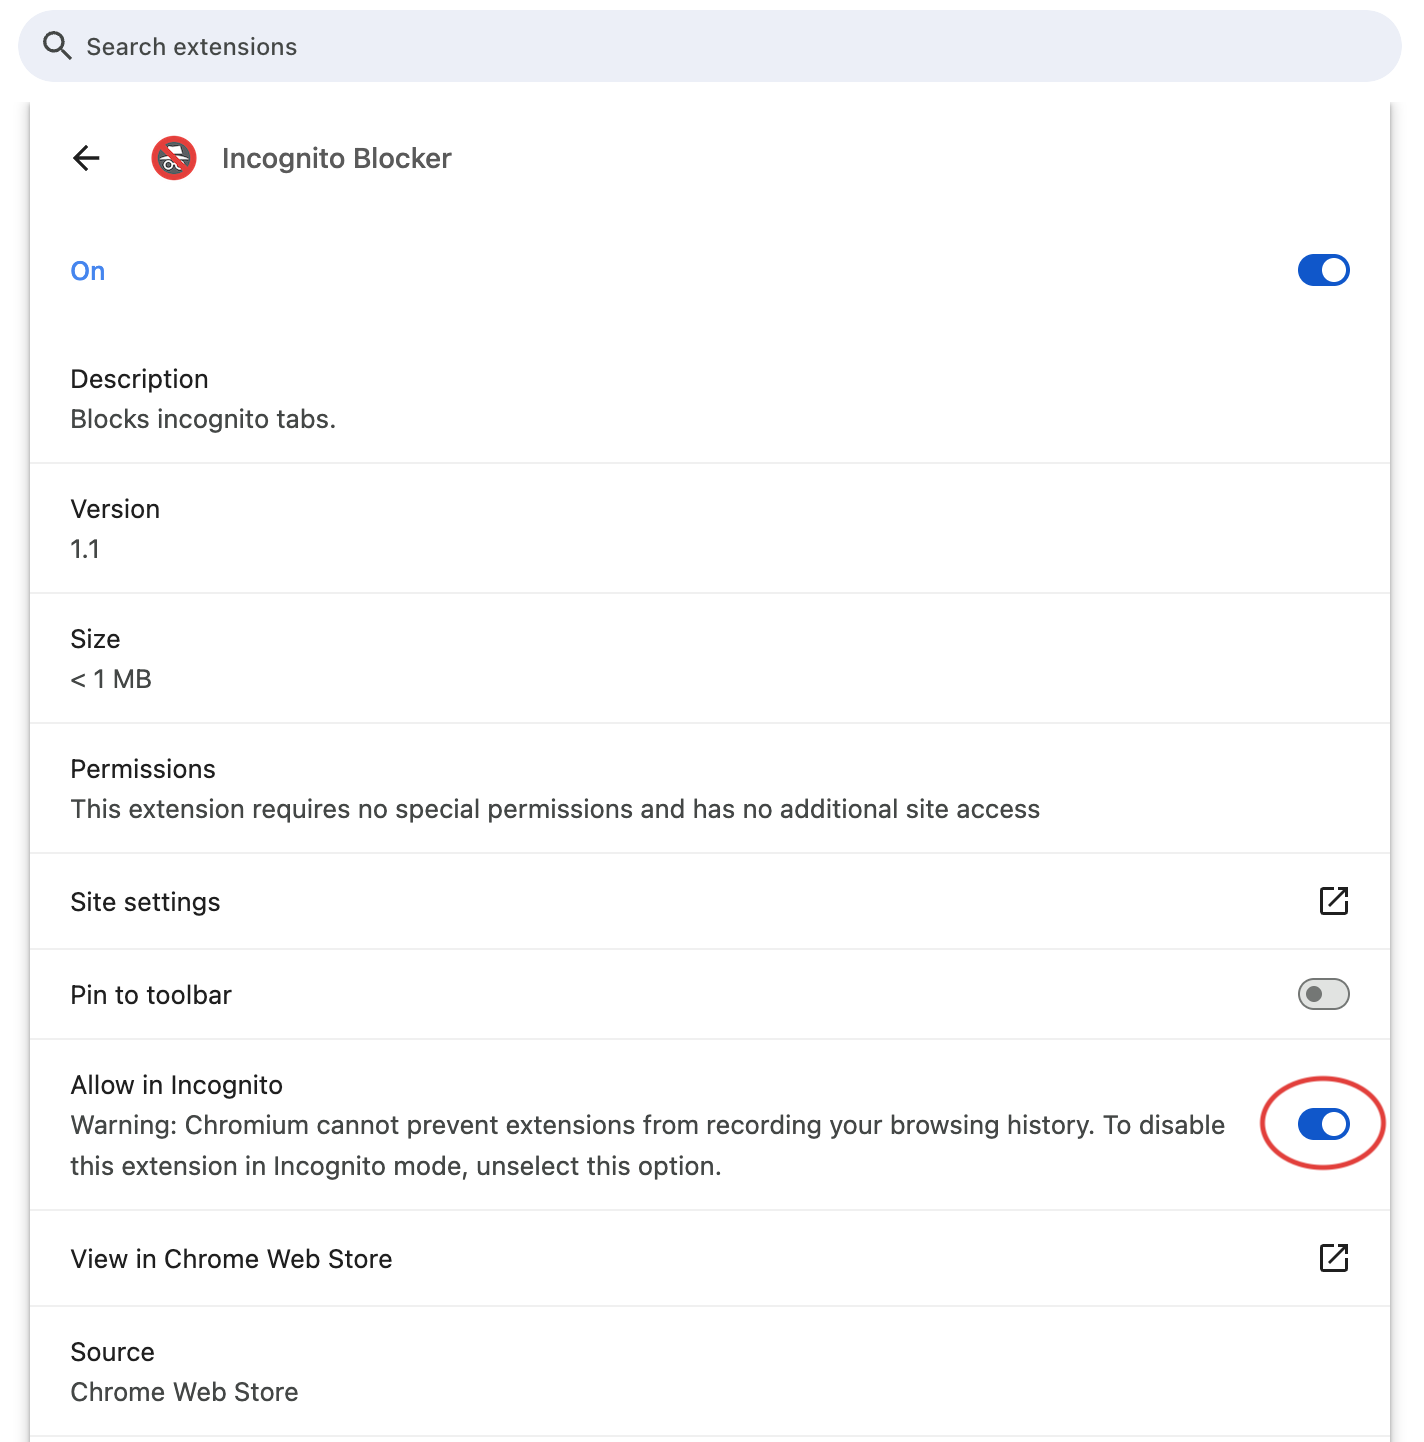This screenshot has height=1442, width=1424.
Task: Open Site settings external link icon
Action: click(1334, 901)
